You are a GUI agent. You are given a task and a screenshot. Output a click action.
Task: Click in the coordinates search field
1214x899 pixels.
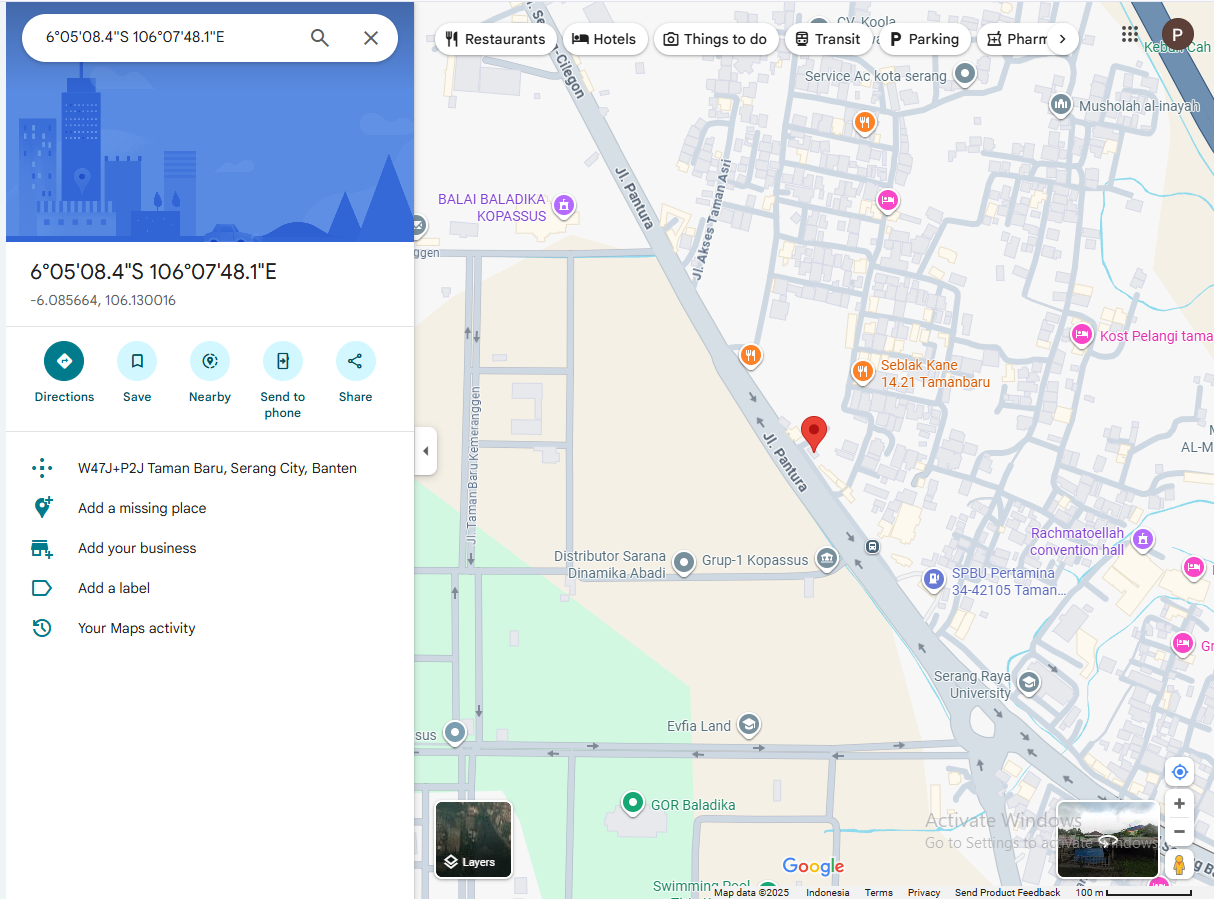(x=165, y=38)
